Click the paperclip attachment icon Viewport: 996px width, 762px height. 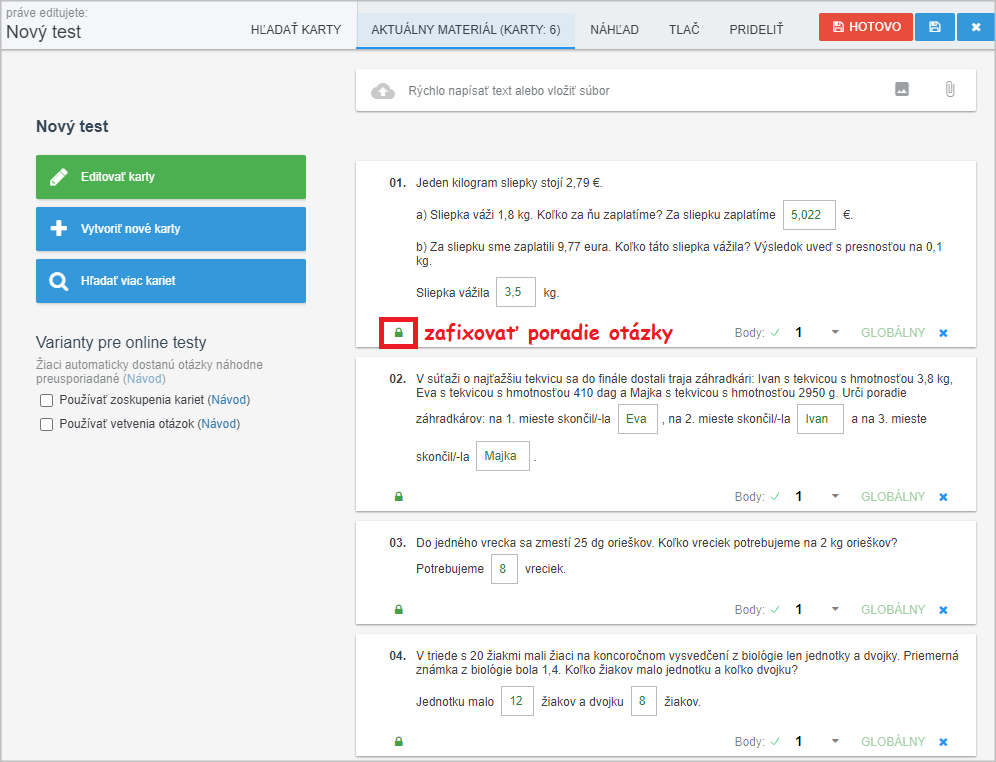coord(950,90)
